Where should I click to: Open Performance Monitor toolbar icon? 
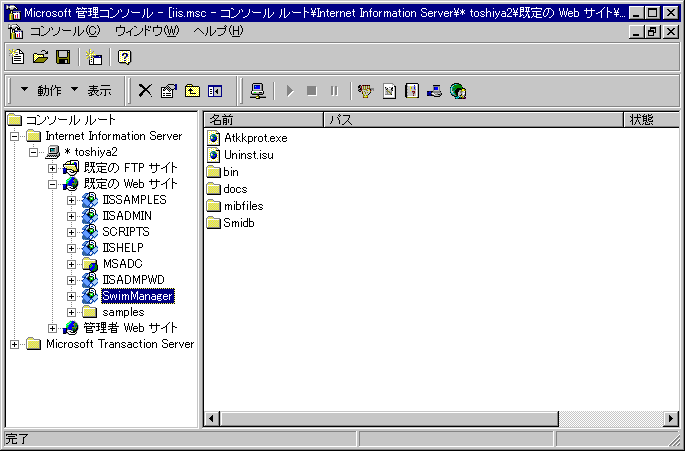click(389, 91)
